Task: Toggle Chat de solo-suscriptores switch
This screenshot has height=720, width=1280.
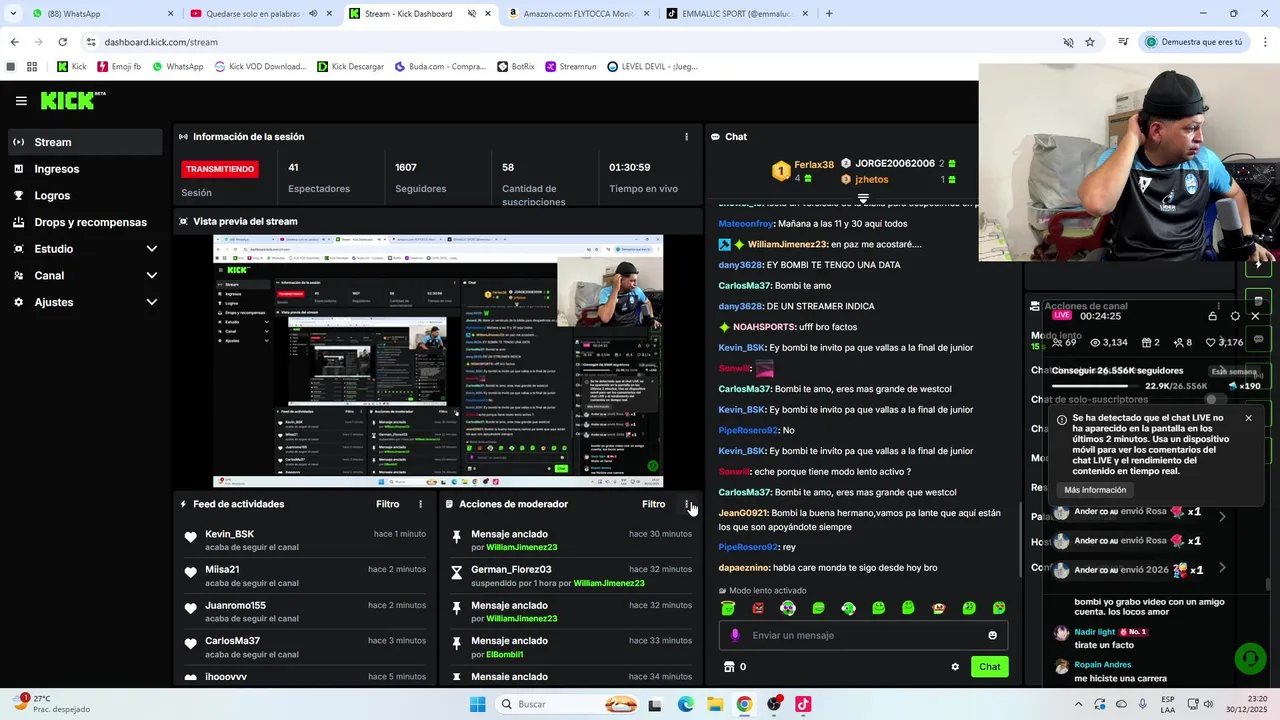Action: point(1214,400)
